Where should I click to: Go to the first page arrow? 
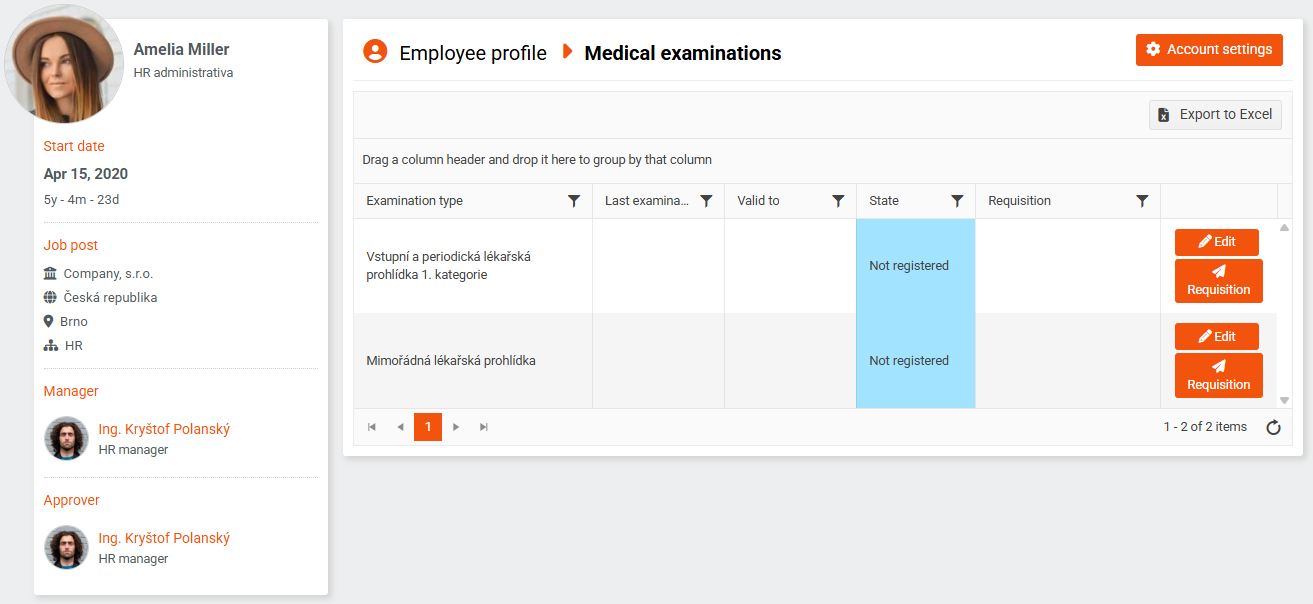(372, 427)
